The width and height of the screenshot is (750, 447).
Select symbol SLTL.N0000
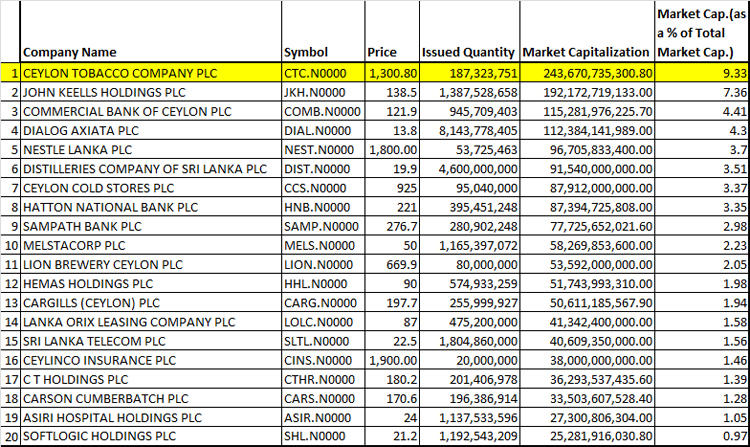[323, 341]
